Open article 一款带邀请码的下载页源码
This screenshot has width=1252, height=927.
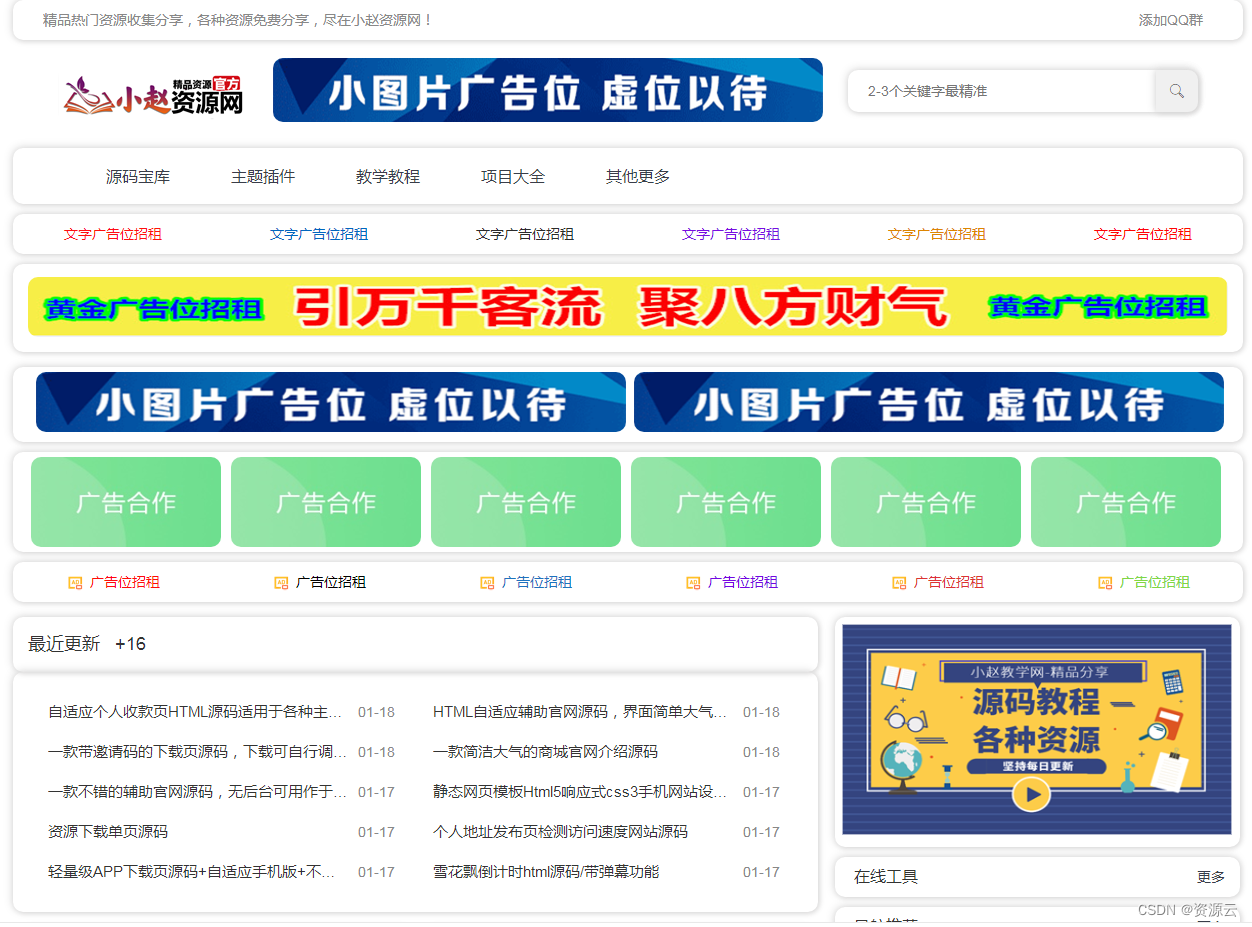(197, 752)
